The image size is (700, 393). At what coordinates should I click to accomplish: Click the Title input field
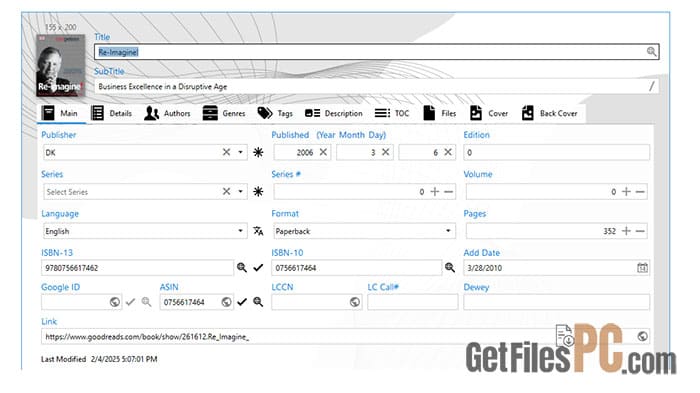pos(376,52)
